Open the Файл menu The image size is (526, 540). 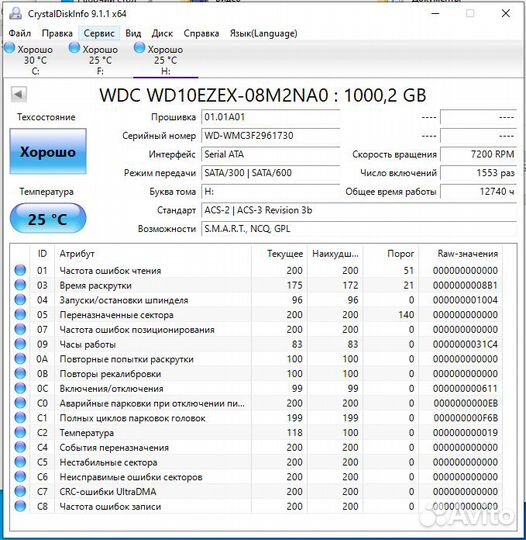tap(20, 33)
